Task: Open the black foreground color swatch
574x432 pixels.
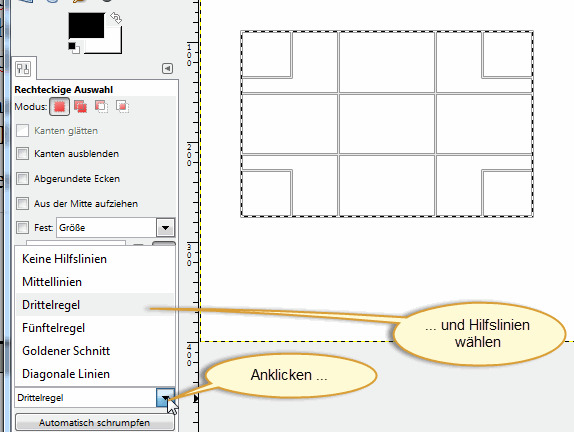Action: [86, 25]
